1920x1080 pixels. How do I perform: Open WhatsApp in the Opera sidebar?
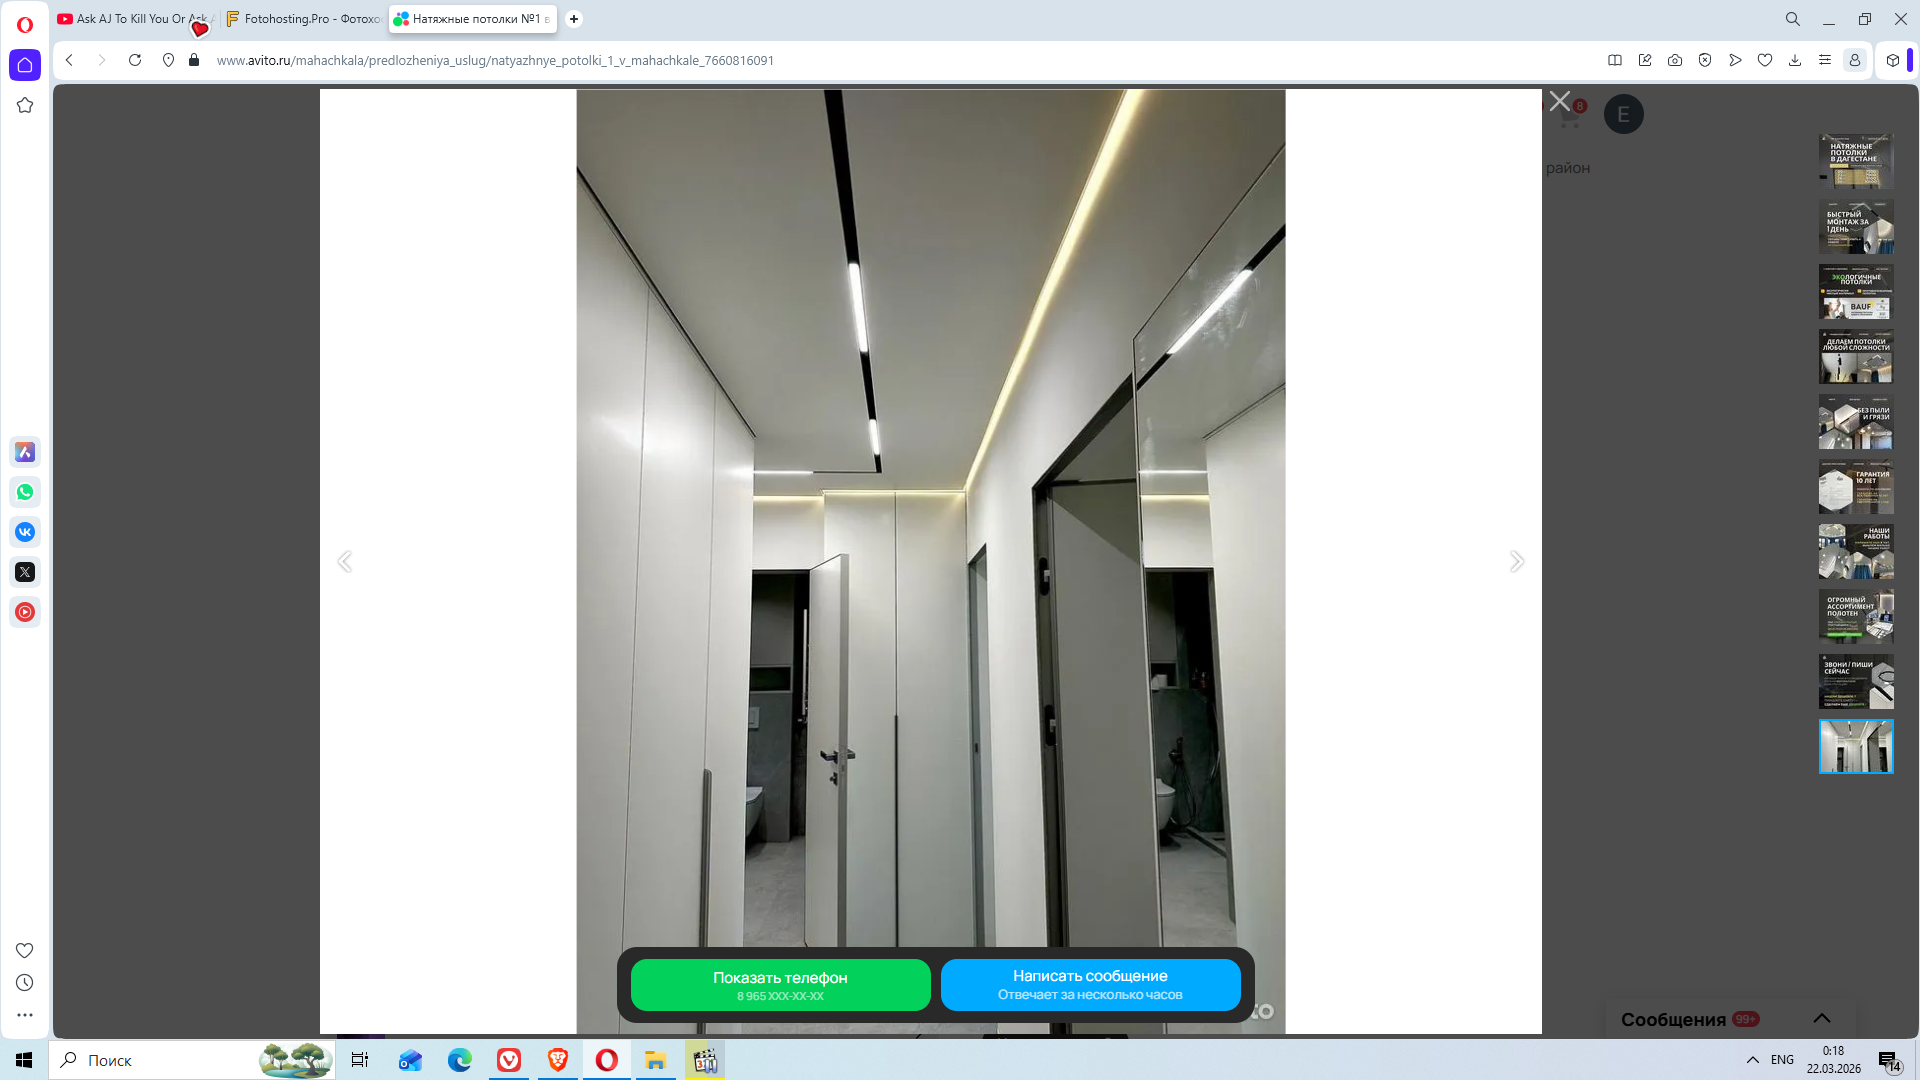pos(25,492)
